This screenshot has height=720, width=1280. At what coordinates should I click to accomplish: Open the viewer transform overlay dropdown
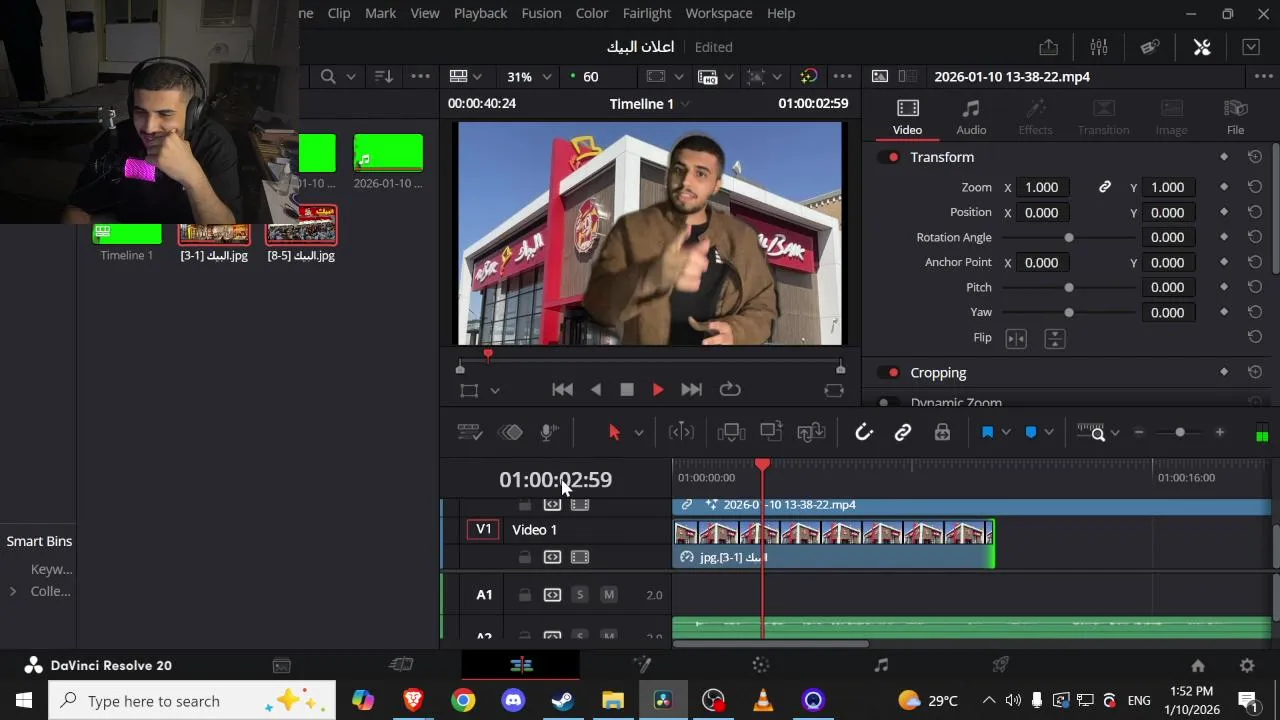(494, 390)
